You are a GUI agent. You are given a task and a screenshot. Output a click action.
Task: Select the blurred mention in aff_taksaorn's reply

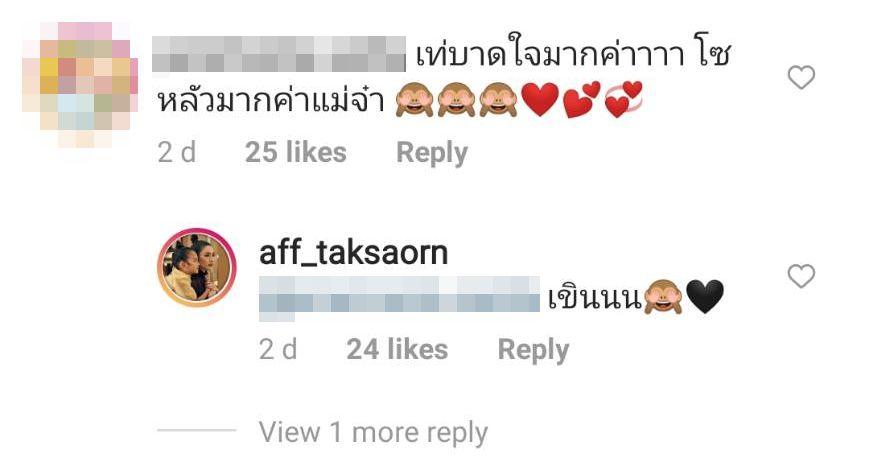pos(399,298)
